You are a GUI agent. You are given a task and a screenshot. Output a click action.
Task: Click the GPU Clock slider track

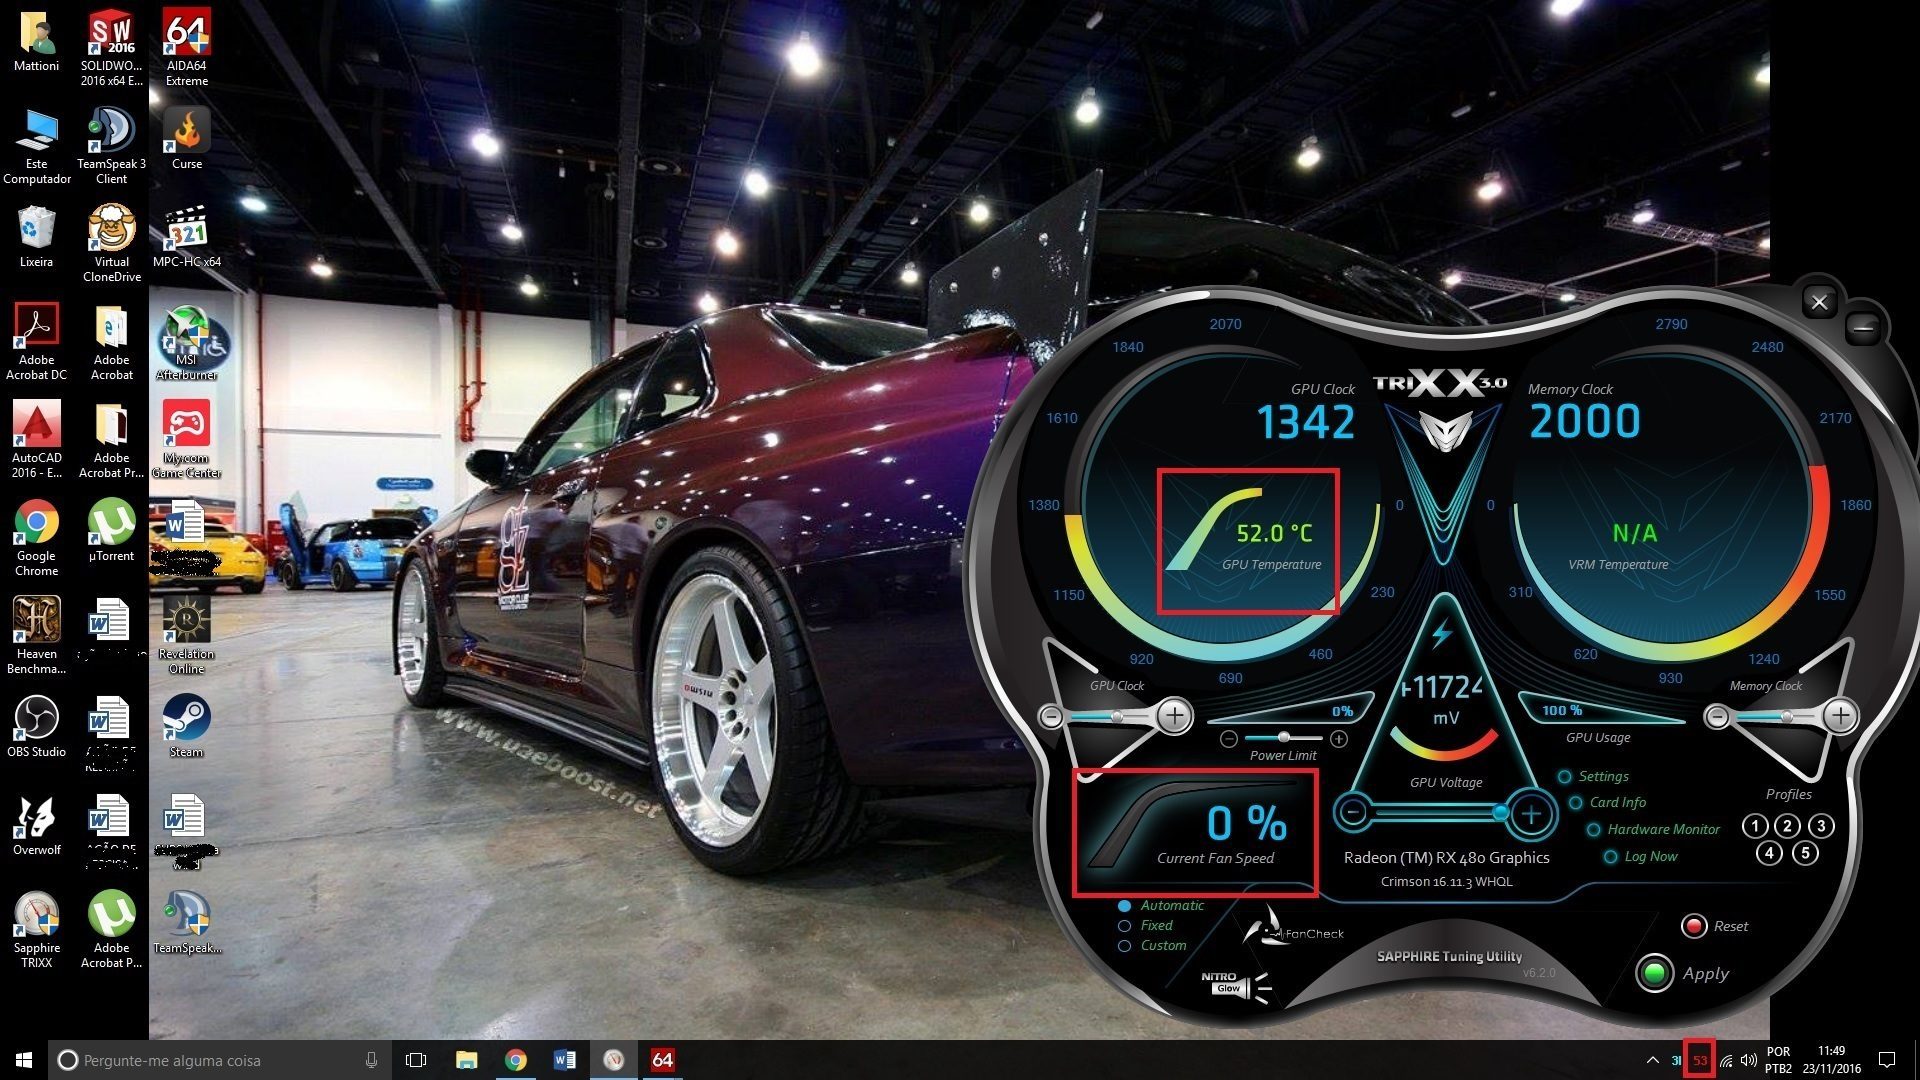(x=1110, y=716)
